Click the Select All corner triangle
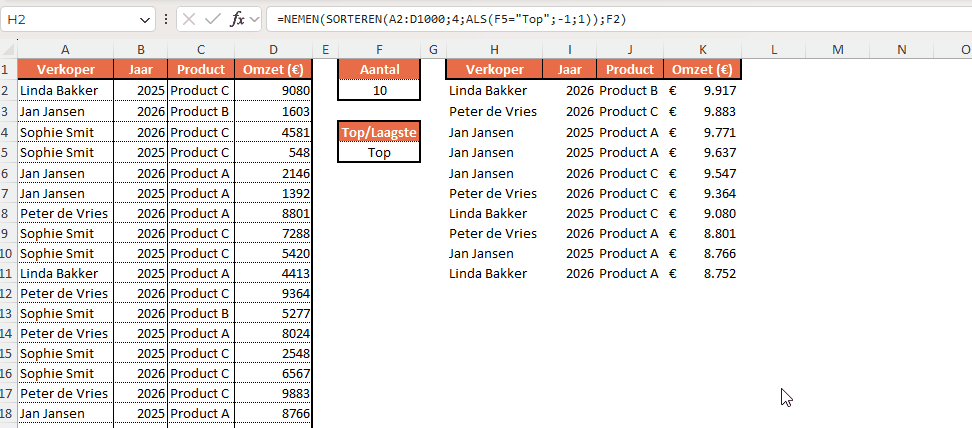Screen dimensions: 972x428 (x=9, y=49)
